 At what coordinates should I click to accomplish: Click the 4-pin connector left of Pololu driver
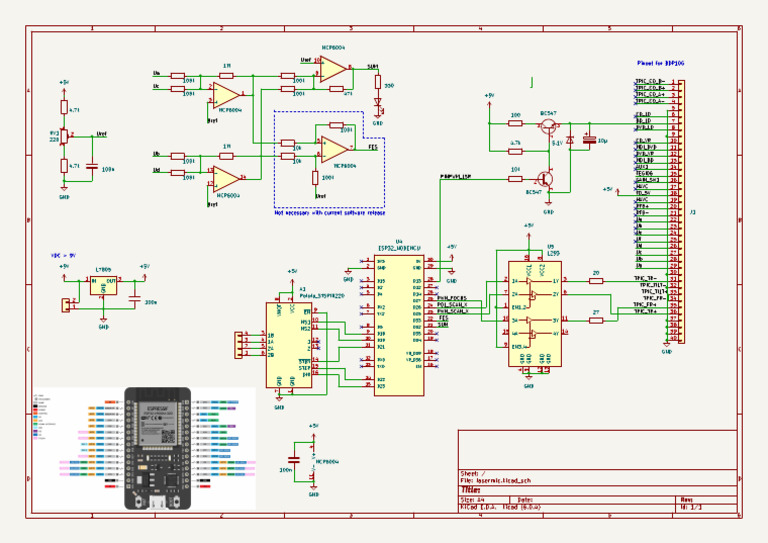(x=239, y=345)
